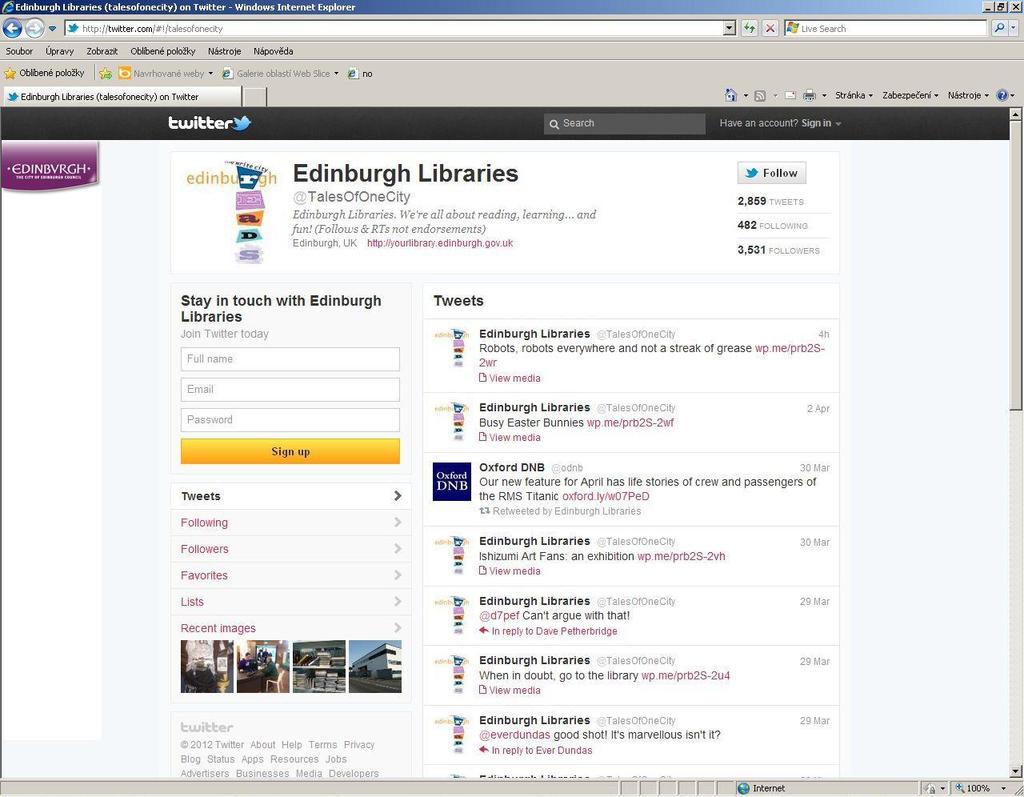Click the Read mail icon
This screenshot has width=1024, height=797.
click(x=790, y=95)
